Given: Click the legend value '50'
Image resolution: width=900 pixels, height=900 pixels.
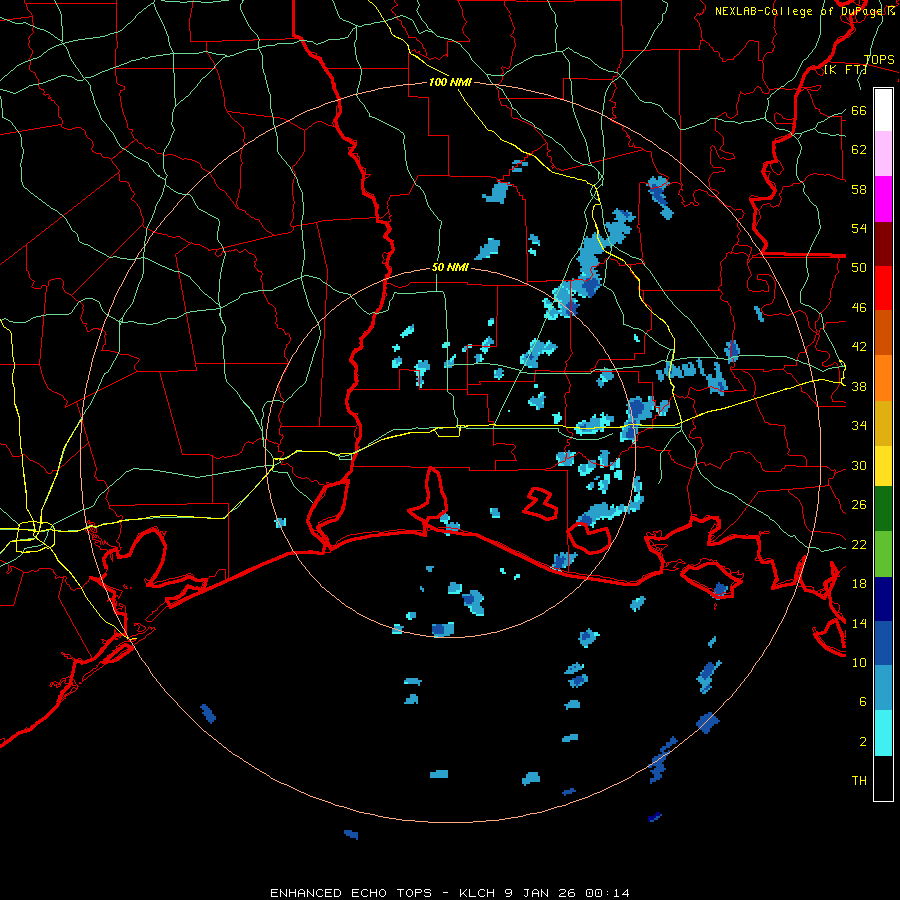Looking at the screenshot, I should (x=859, y=267).
